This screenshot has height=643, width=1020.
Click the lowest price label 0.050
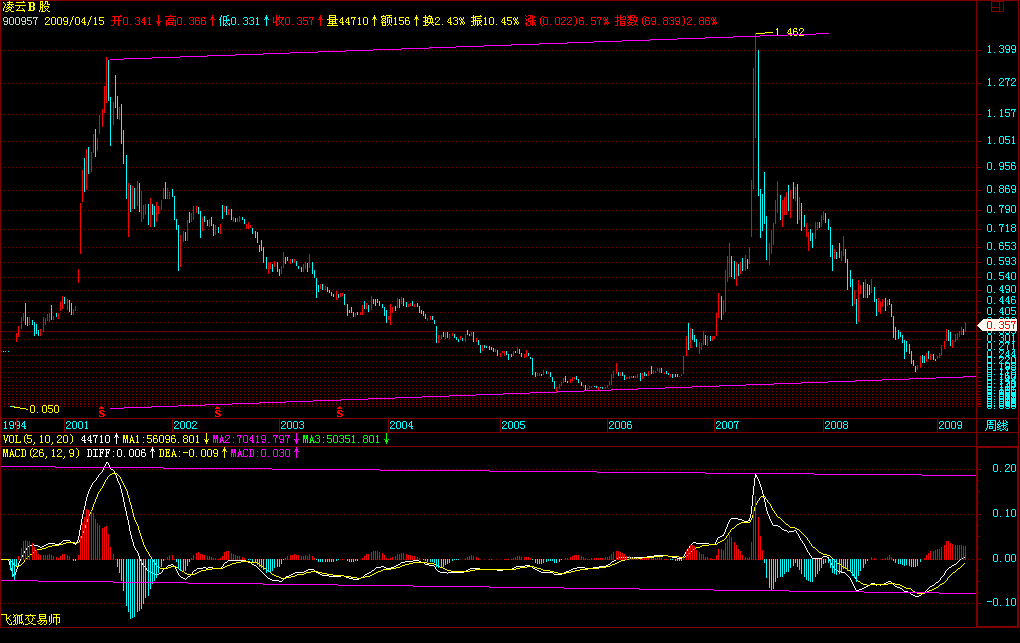44,409
